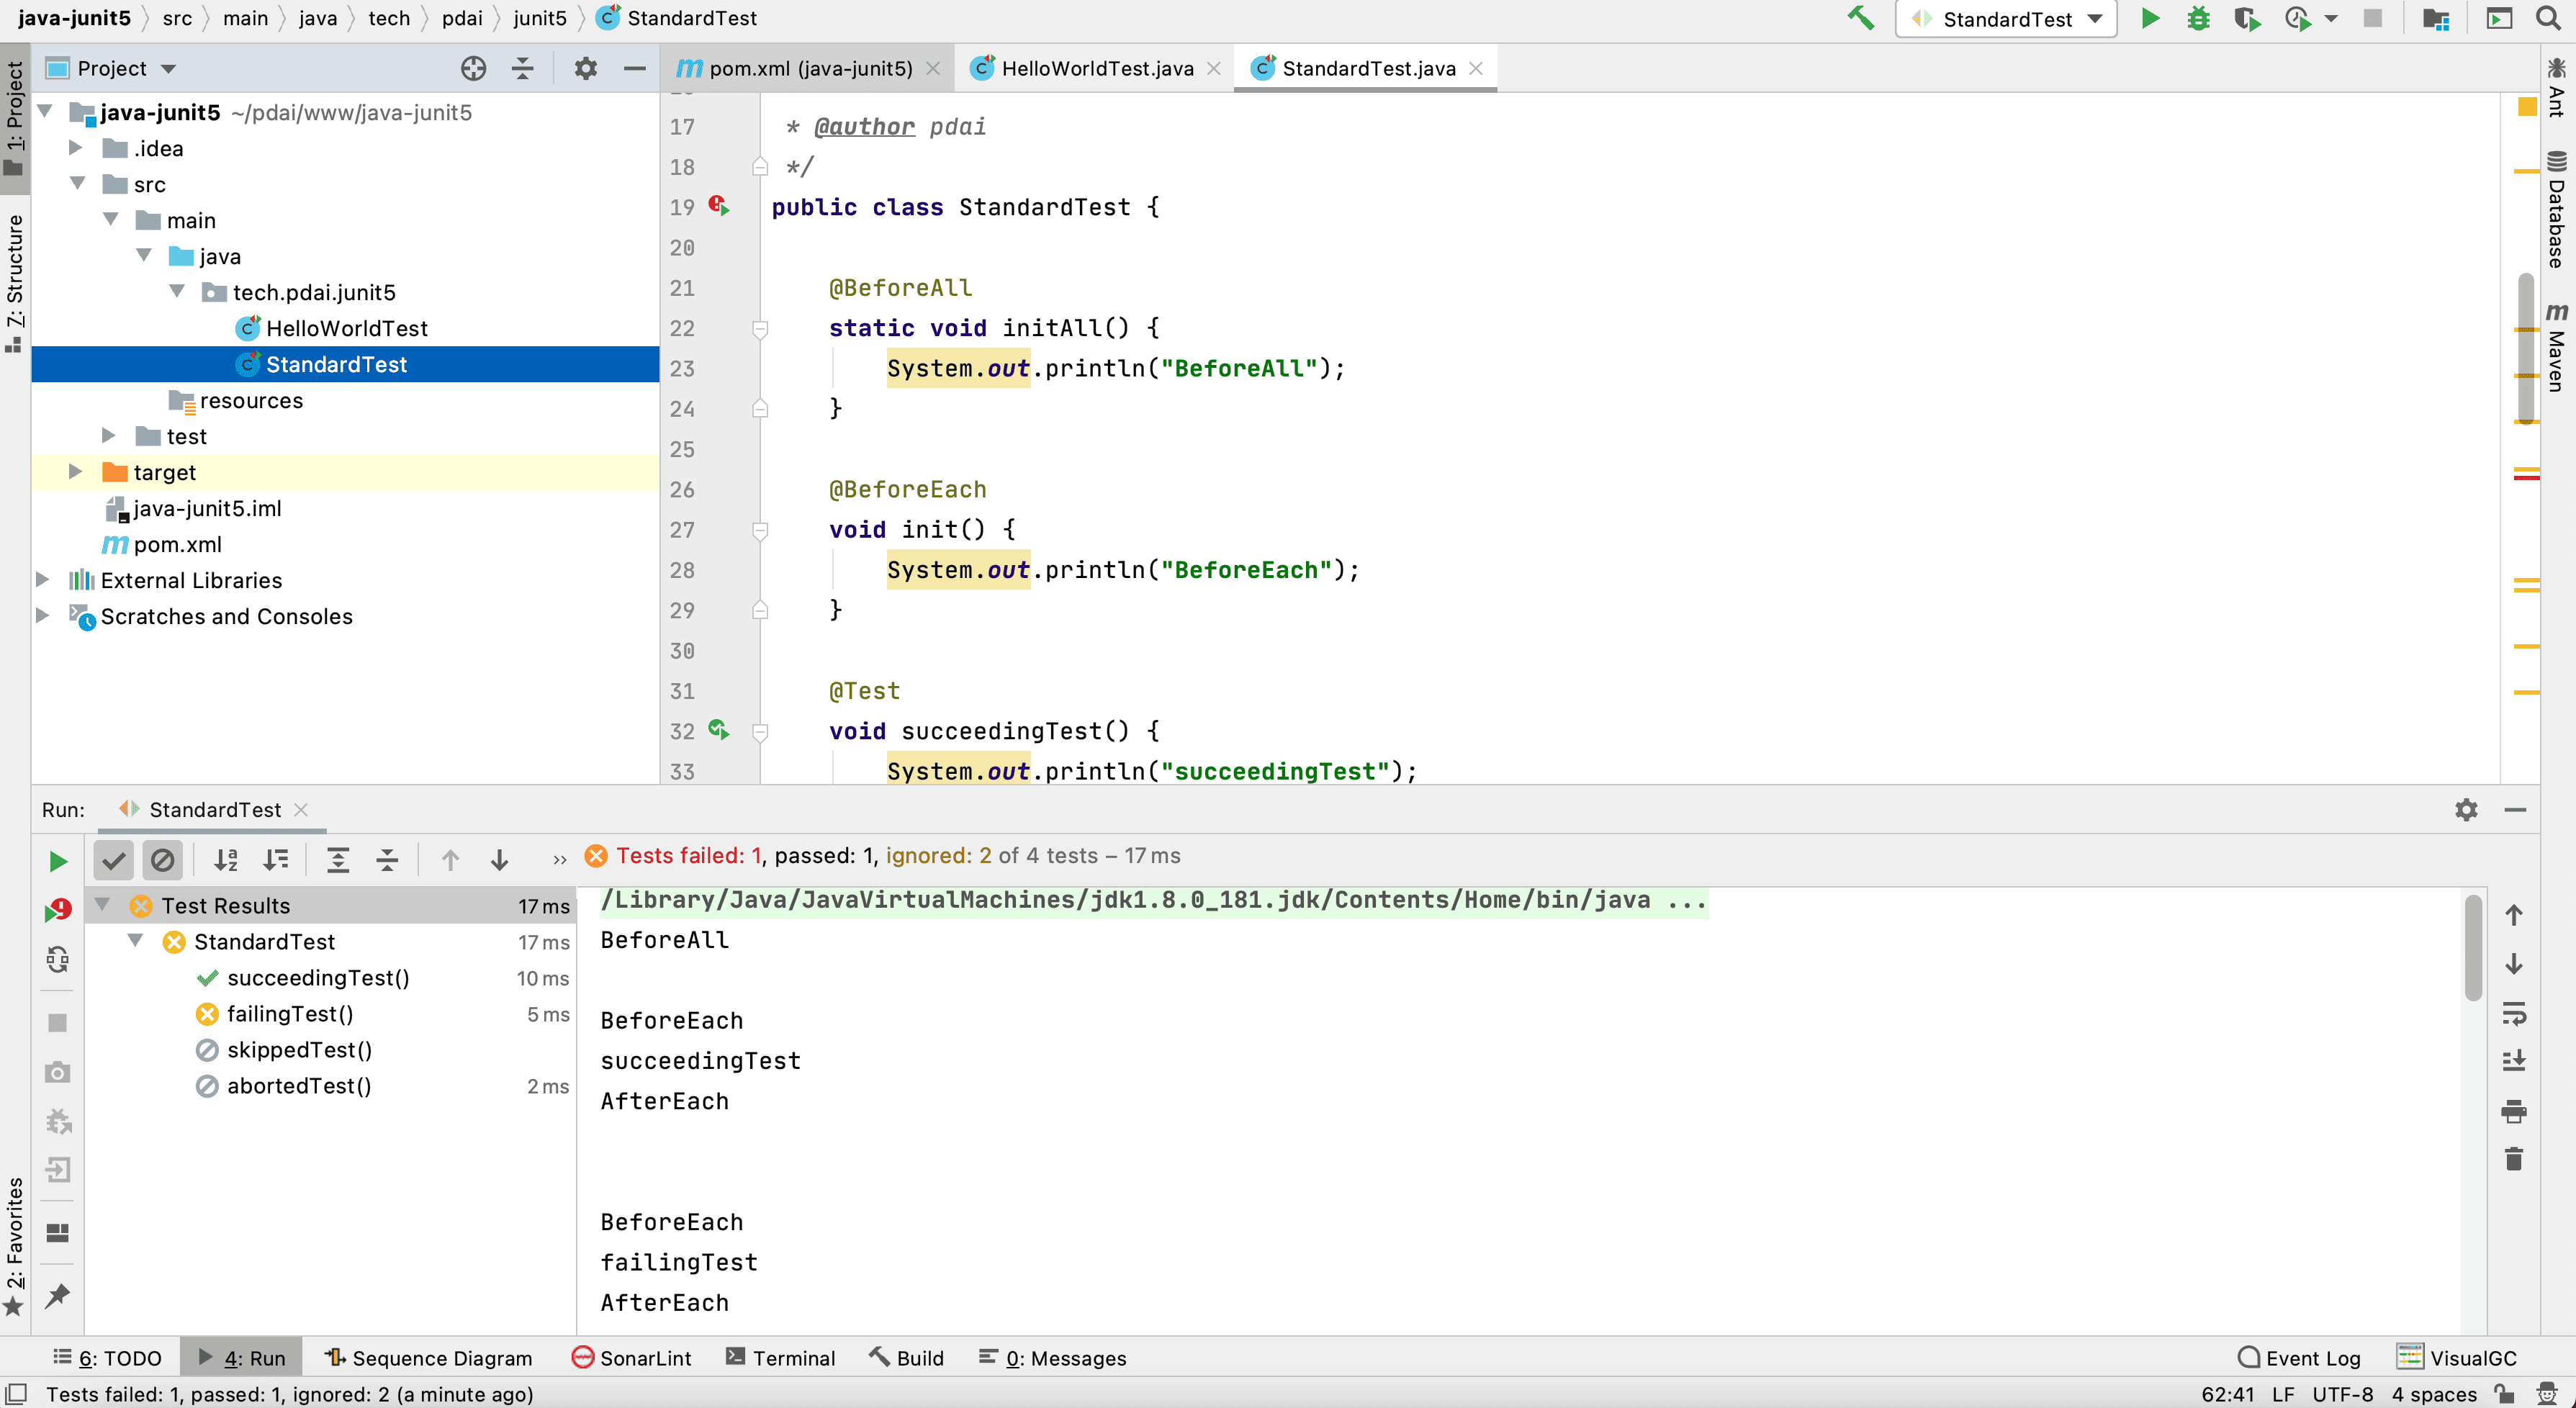Collapse the StandardTest node in Test Results
Viewport: 2576px width, 1408px height.
click(136, 941)
